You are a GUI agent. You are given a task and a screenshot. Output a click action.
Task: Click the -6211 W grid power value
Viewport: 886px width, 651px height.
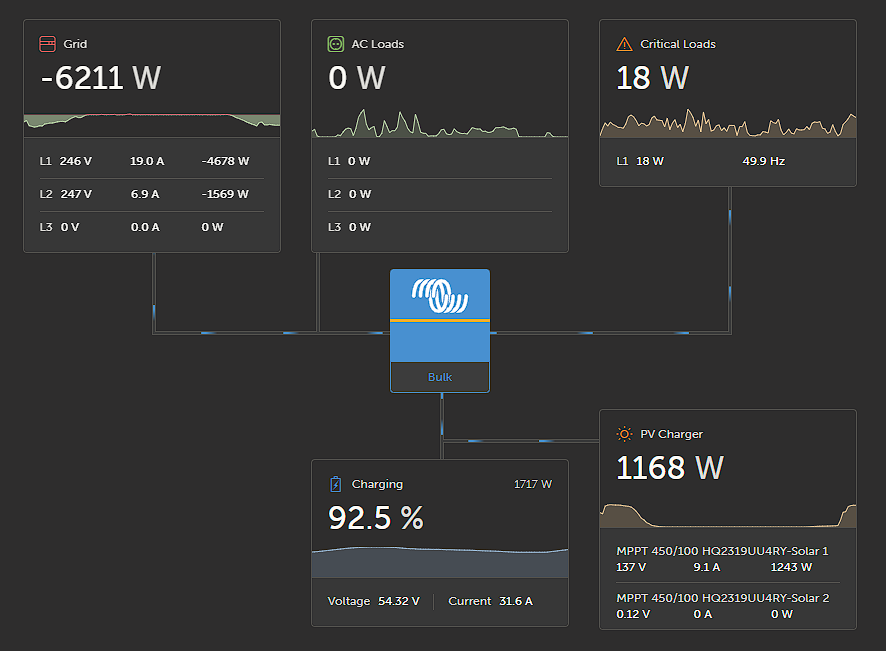coord(101,78)
